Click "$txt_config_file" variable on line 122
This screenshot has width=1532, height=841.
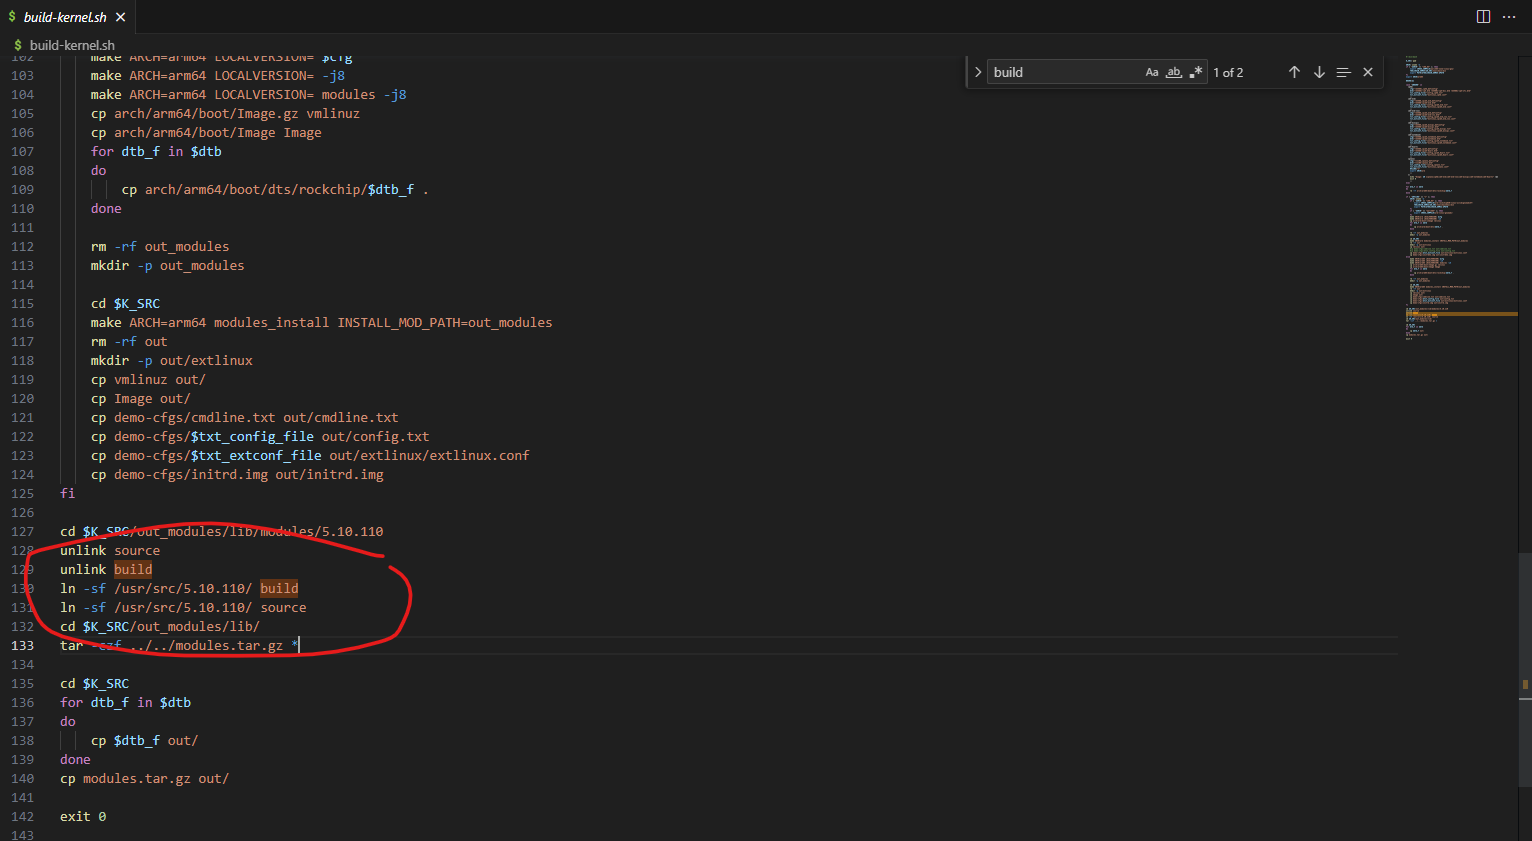pos(252,436)
